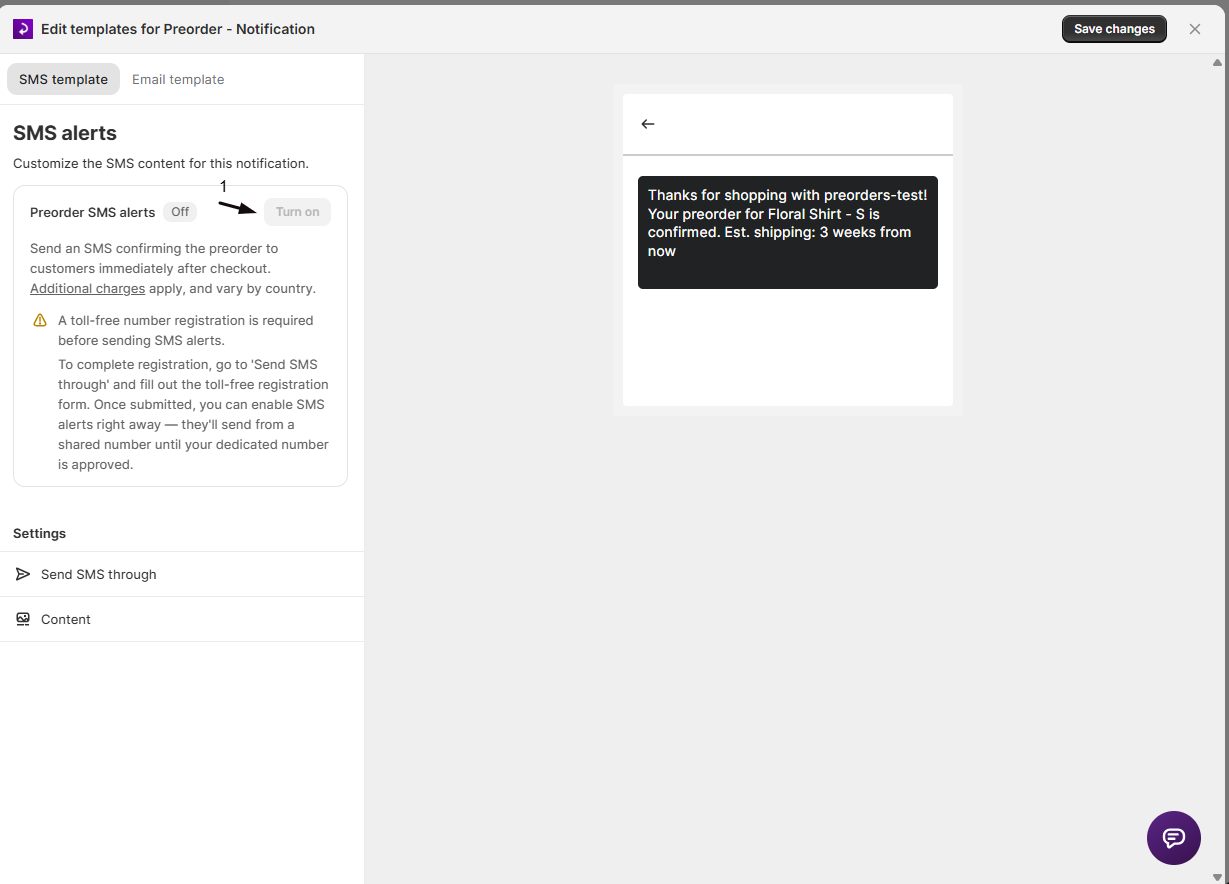Click the yellow warning triangle icon
This screenshot has height=884, width=1229.
coord(40,321)
